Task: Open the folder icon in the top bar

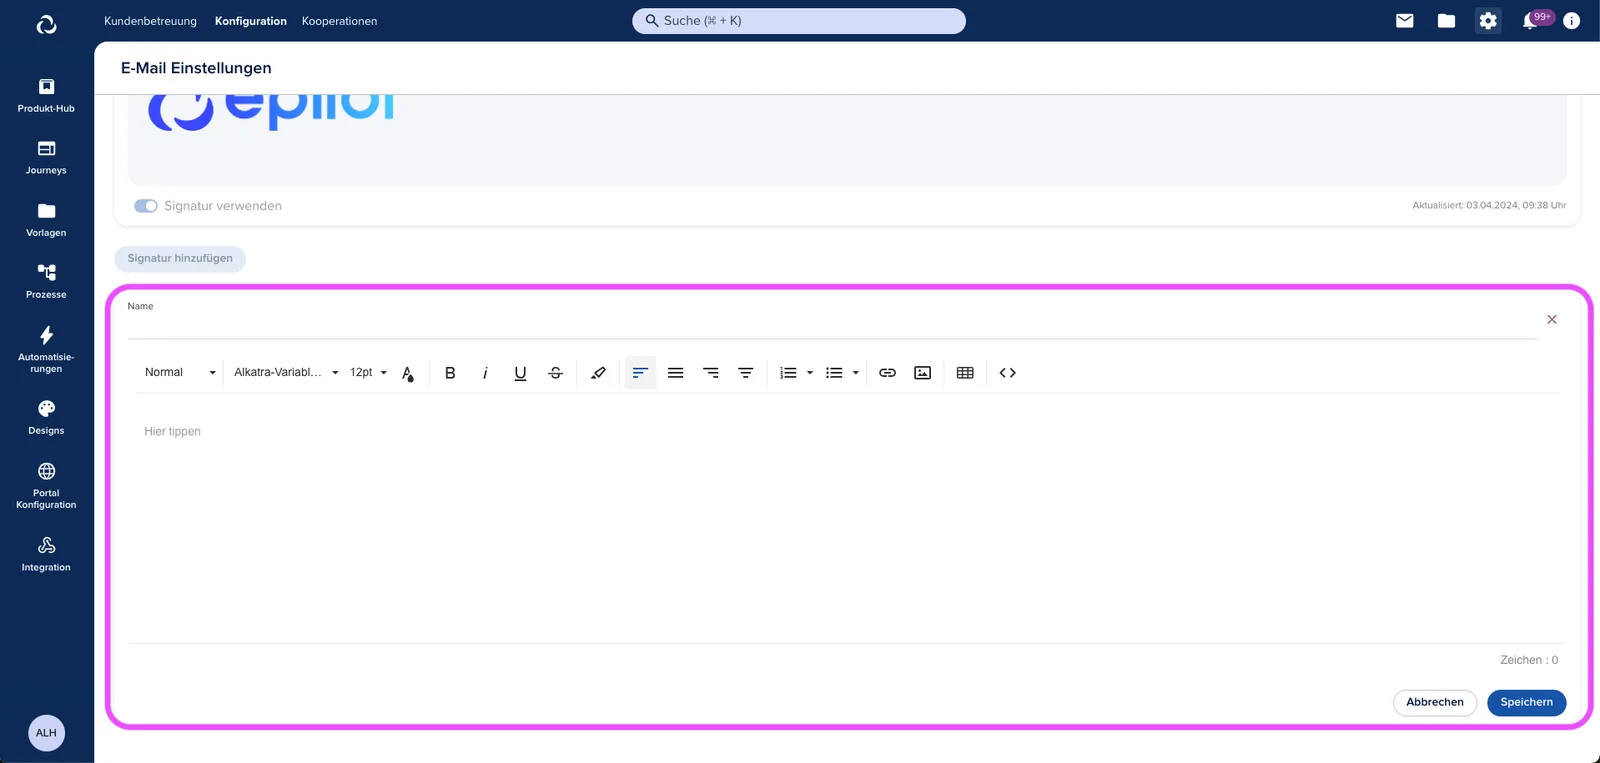Action: click(1446, 20)
